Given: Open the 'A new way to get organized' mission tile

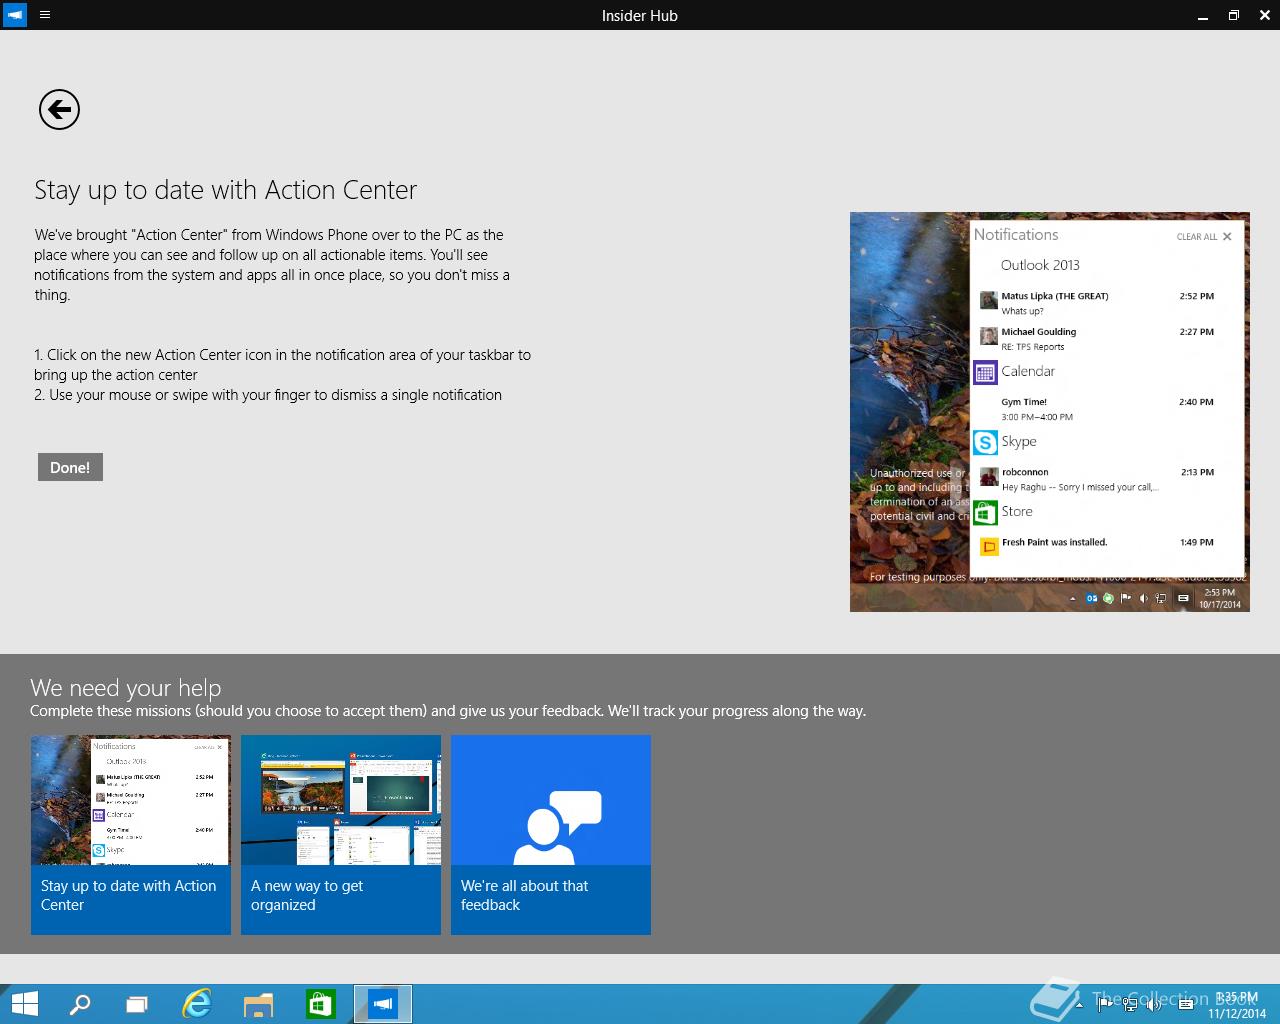Looking at the screenshot, I should (341, 835).
